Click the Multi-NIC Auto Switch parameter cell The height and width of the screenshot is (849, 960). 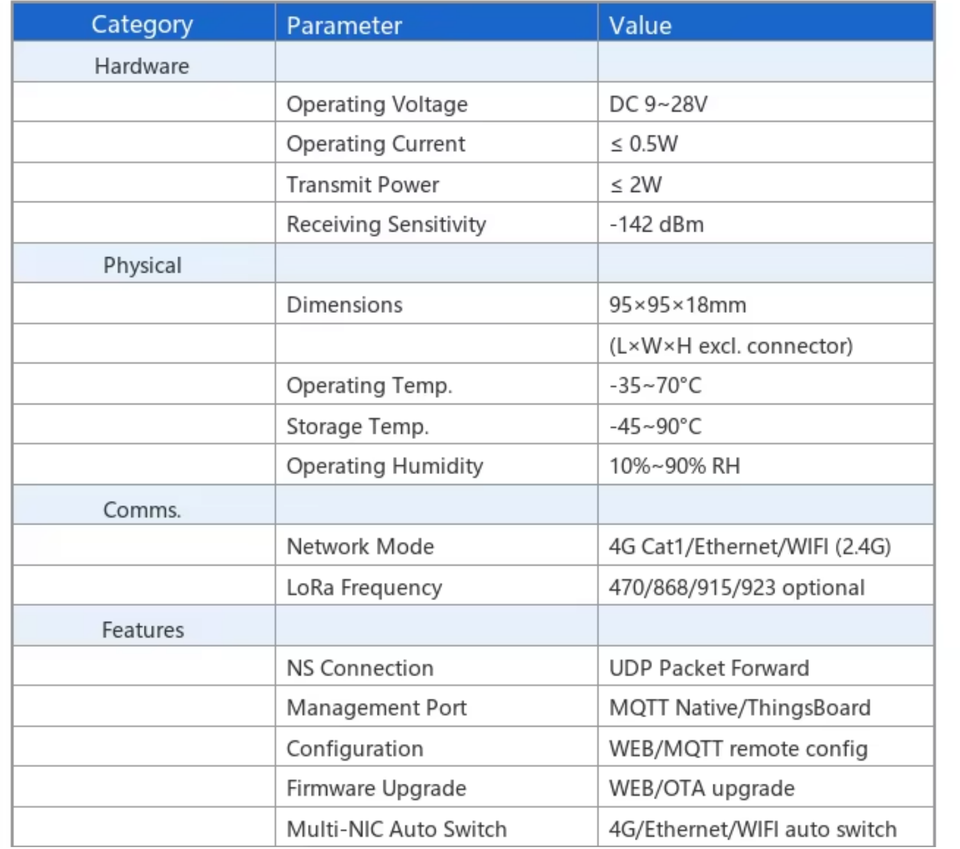(437, 827)
